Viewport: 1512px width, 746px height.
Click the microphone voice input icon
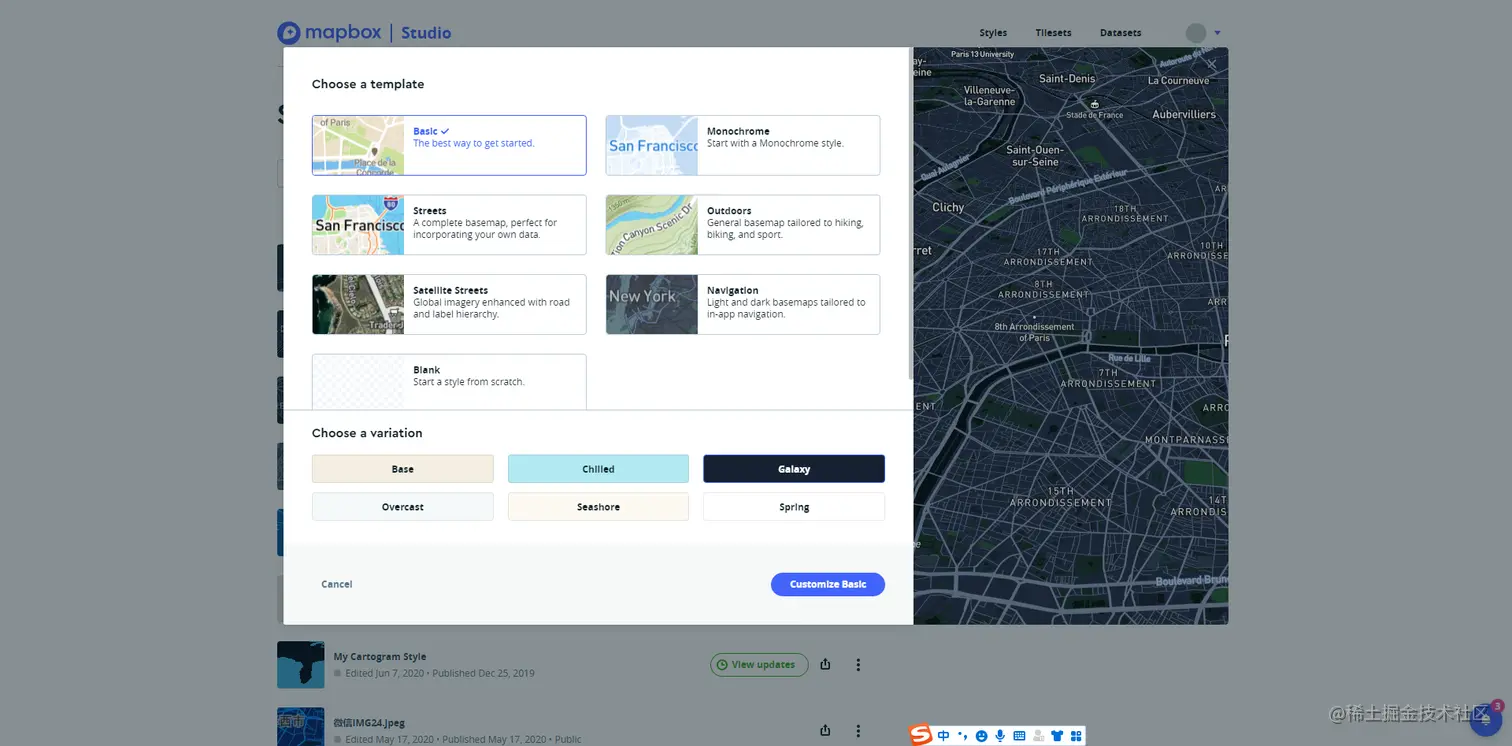pyautogui.click(x=1000, y=736)
